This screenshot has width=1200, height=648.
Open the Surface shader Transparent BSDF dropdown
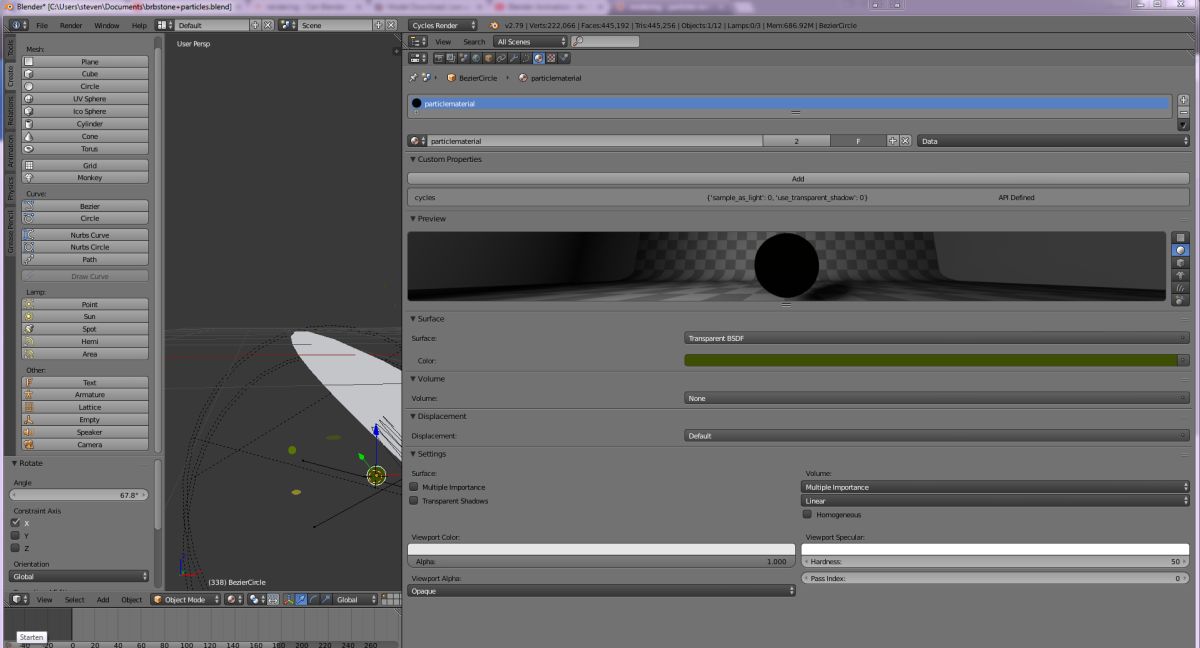tap(937, 338)
